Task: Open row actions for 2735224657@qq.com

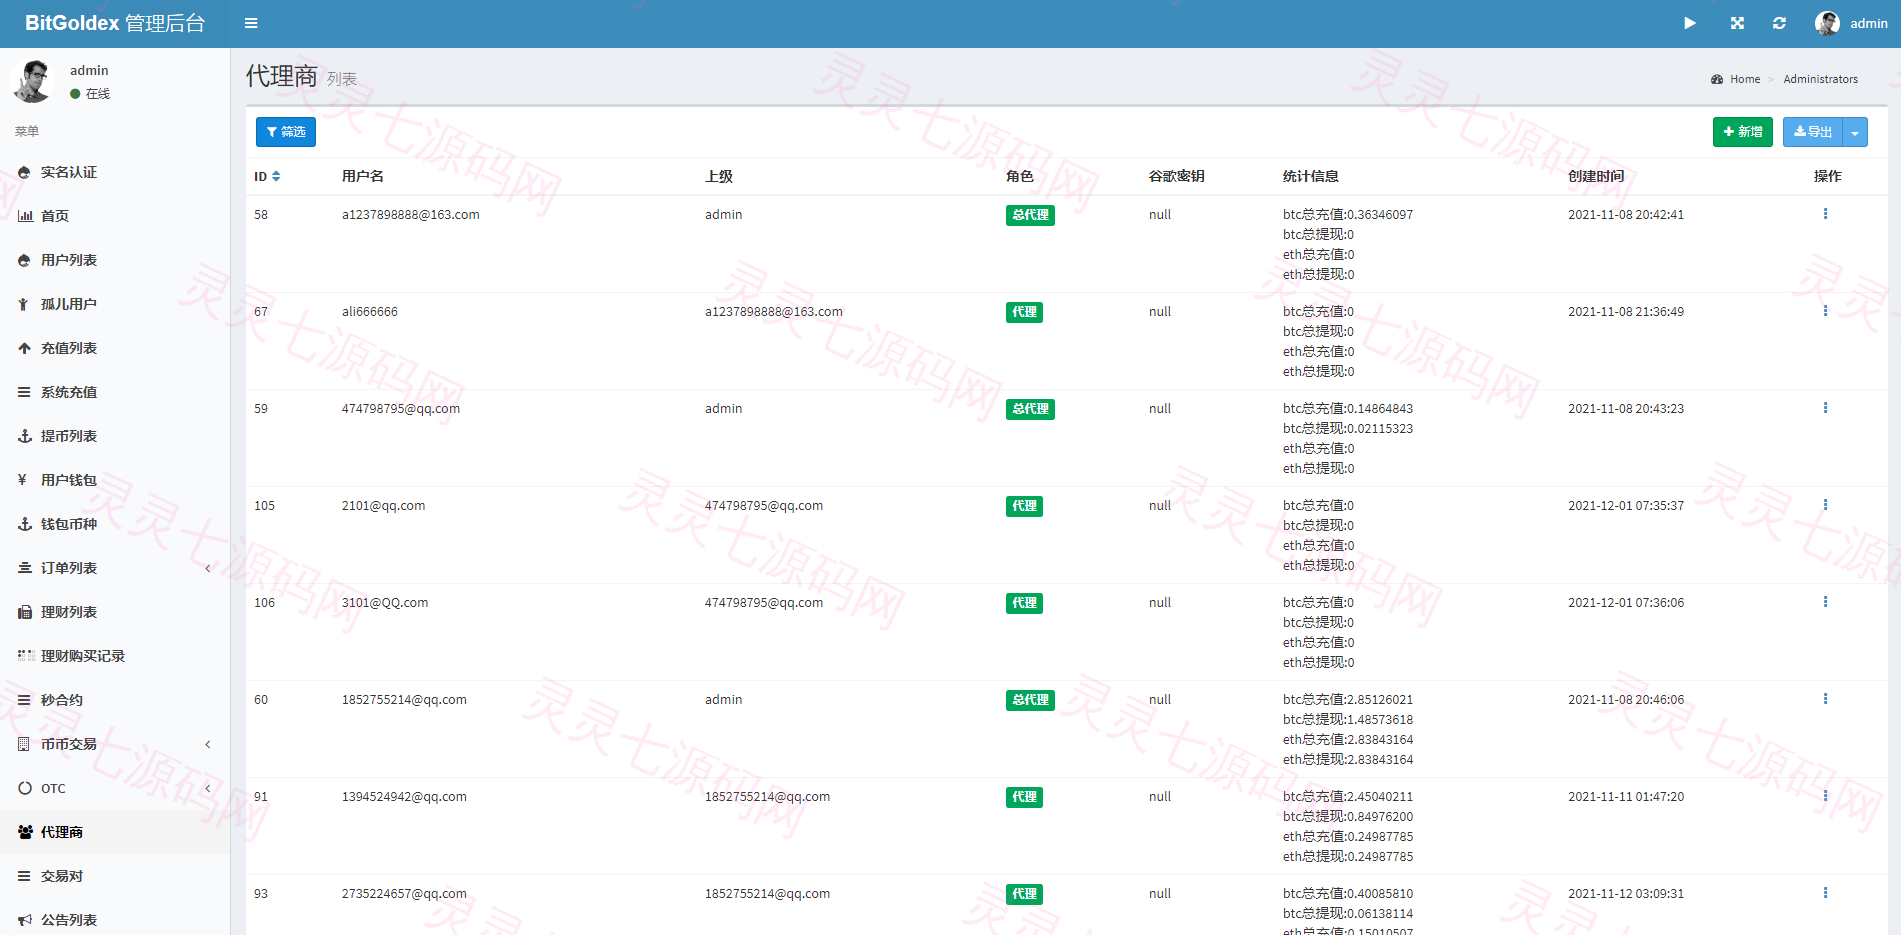Action: [x=1825, y=893]
